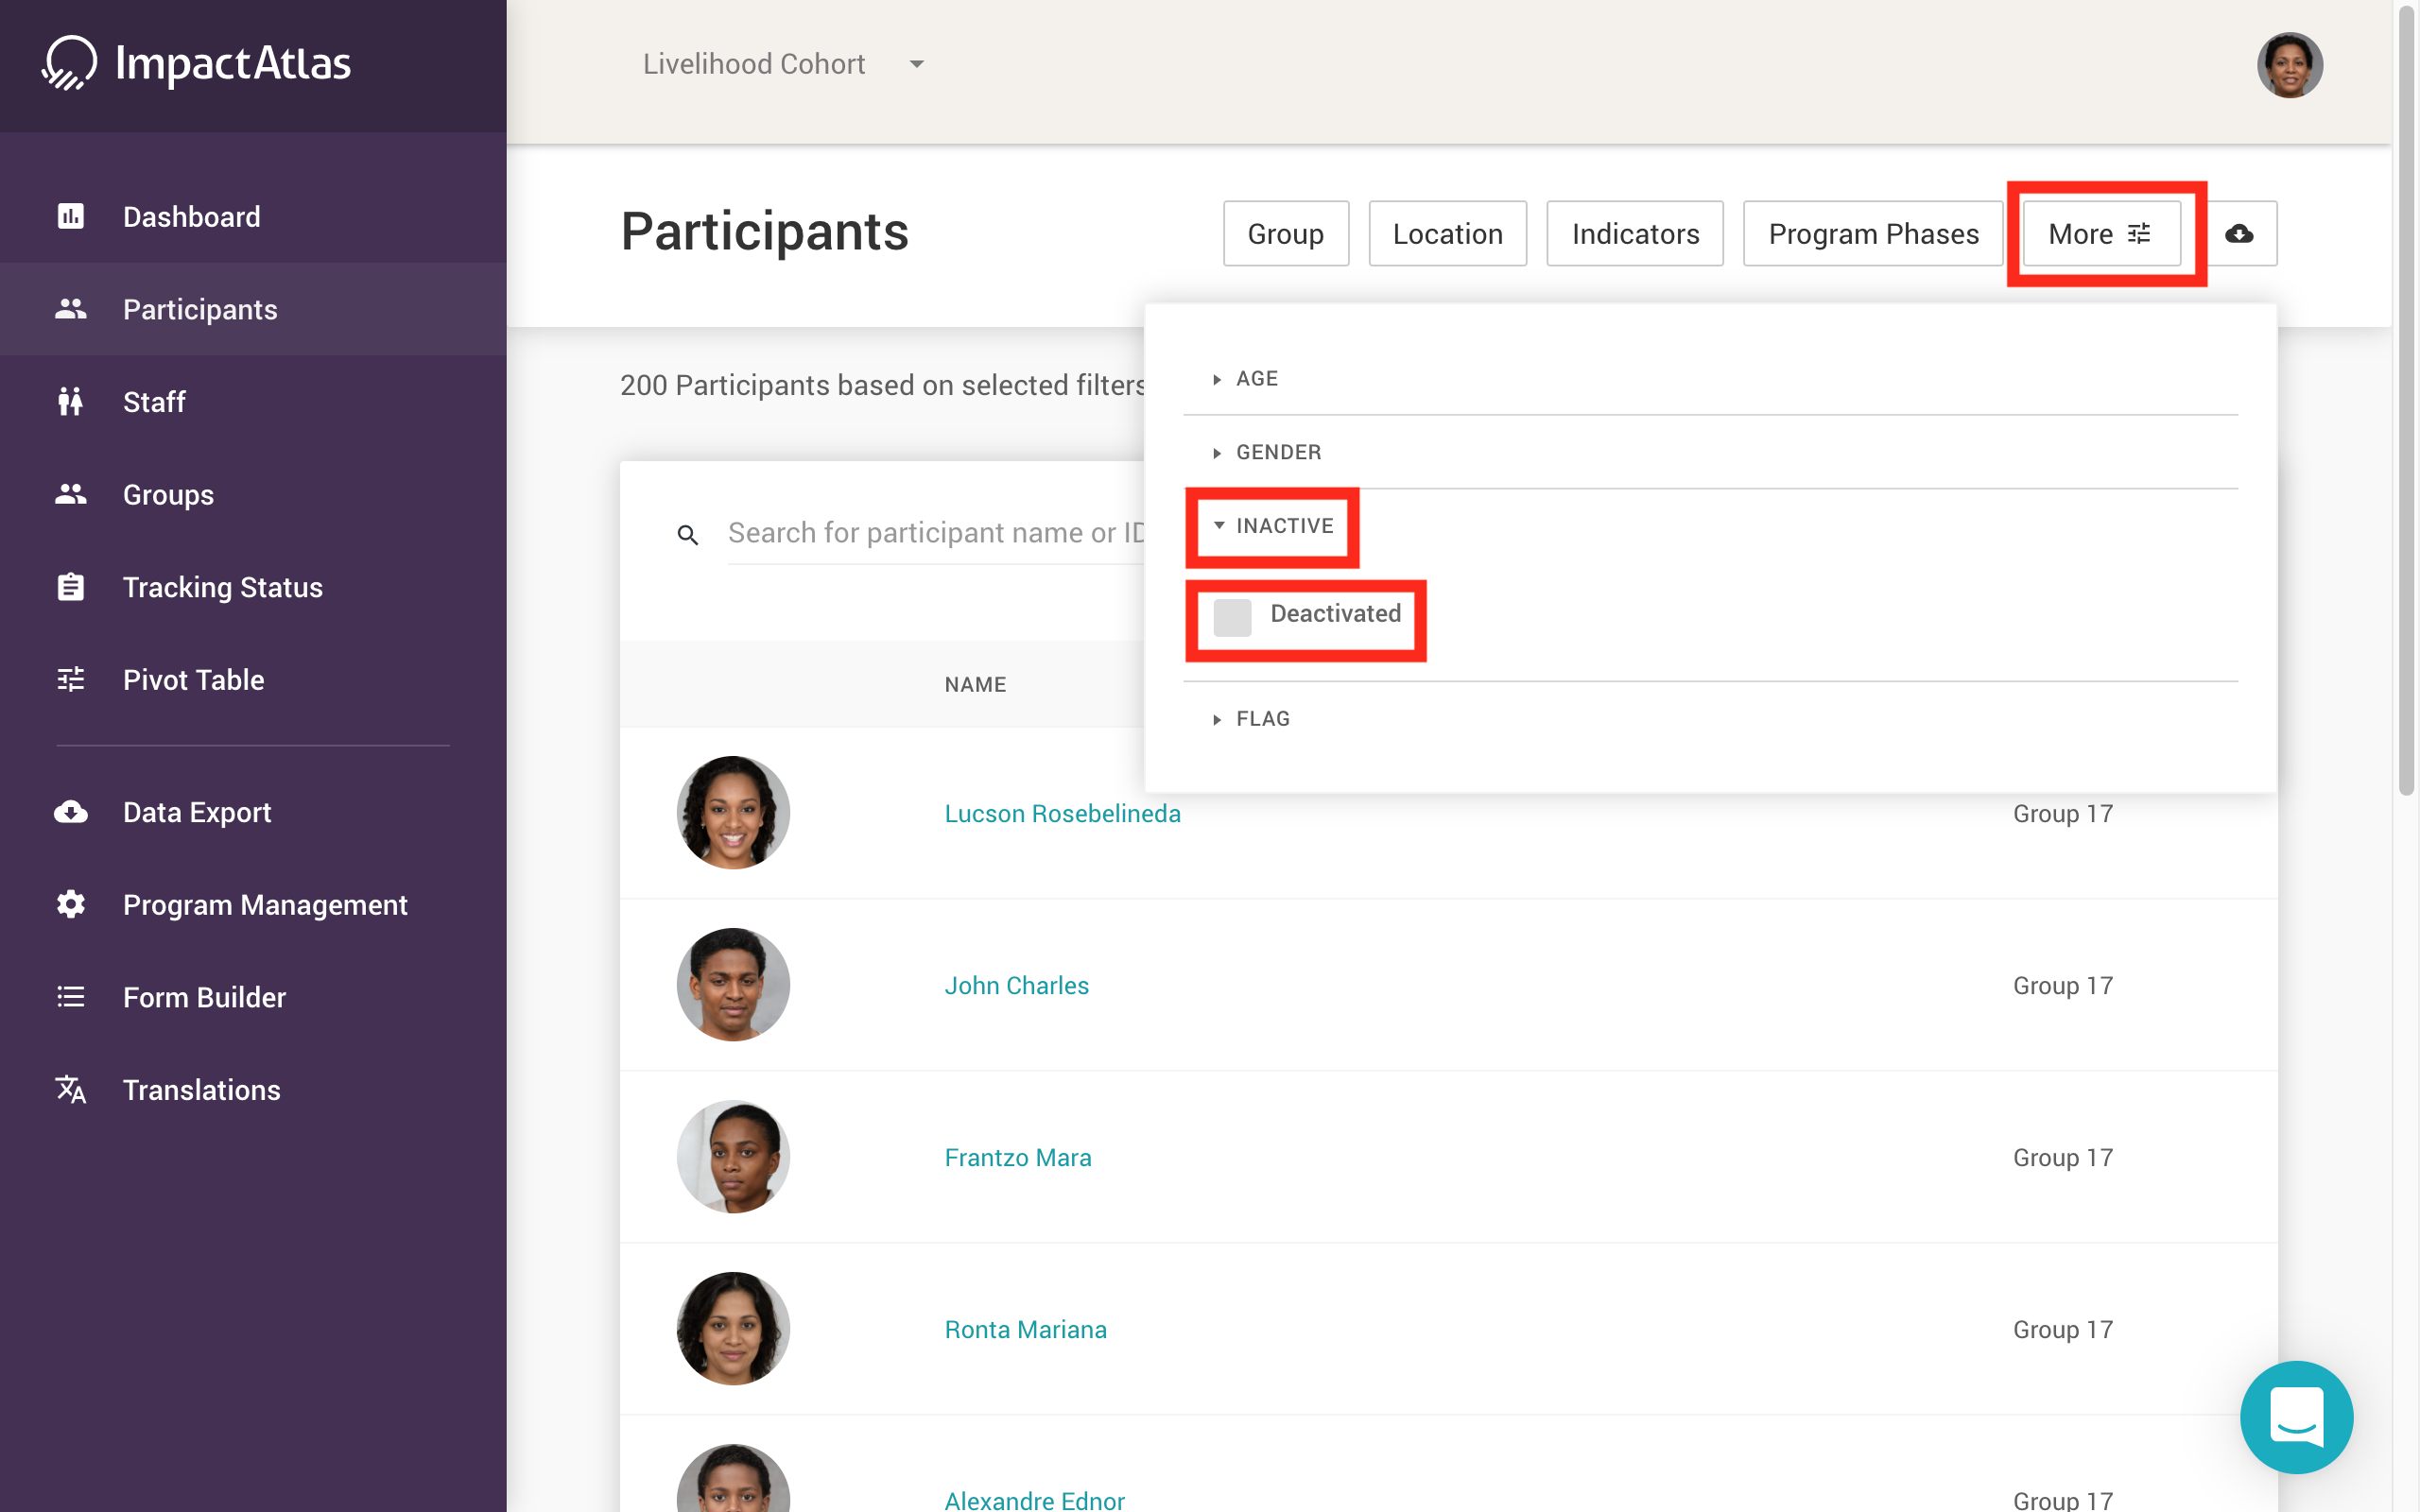Open Tracking Status clipboard icon
The image size is (2420, 1512).
point(70,587)
